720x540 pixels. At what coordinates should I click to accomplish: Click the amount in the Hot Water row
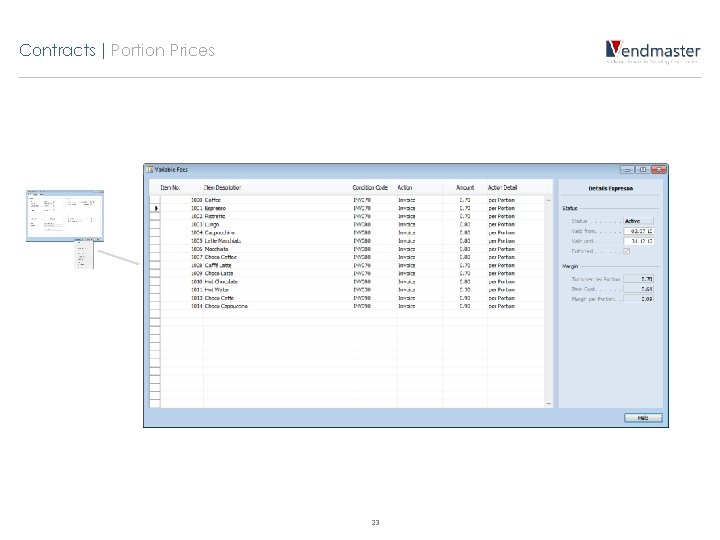click(x=465, y=290)
